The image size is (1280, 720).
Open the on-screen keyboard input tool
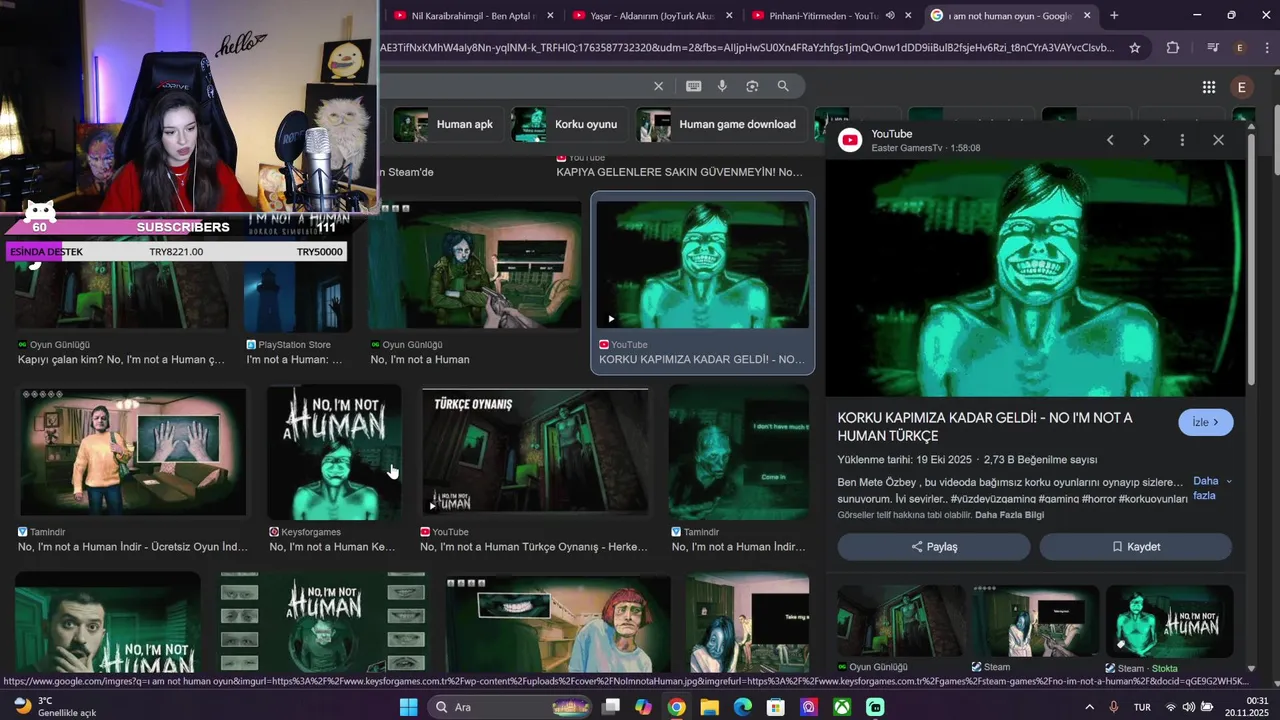point(693,86)
